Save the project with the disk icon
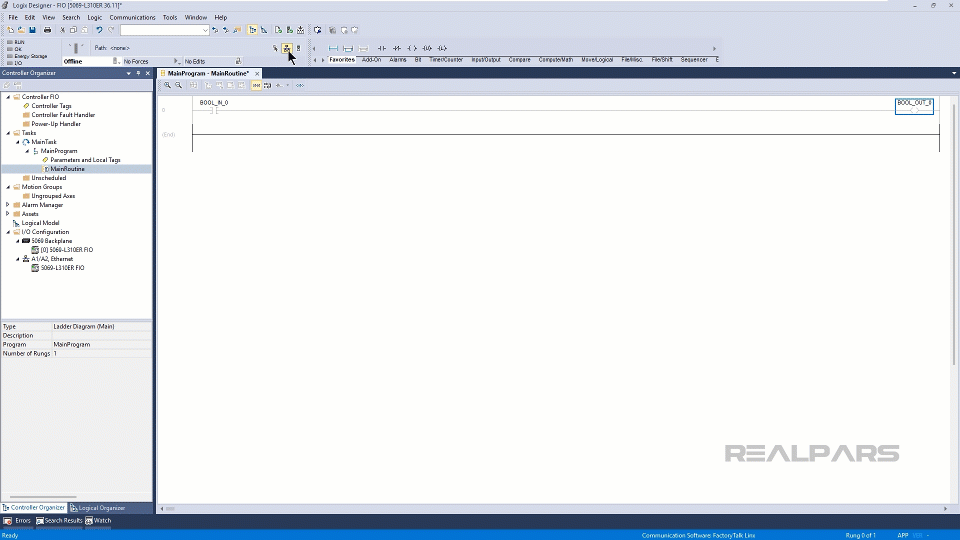Image resolution: width=960 pixels, height=540 pixels. (32, 30)
